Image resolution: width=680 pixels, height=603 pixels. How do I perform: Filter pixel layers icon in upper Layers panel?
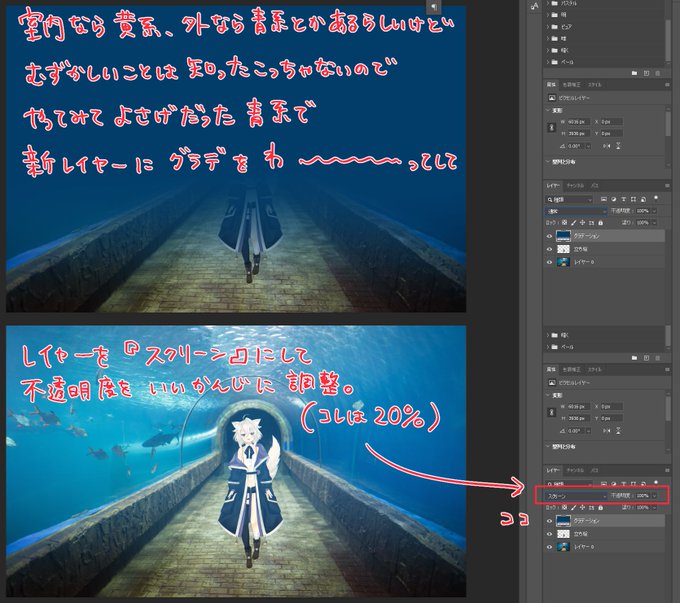click(603, 199)
